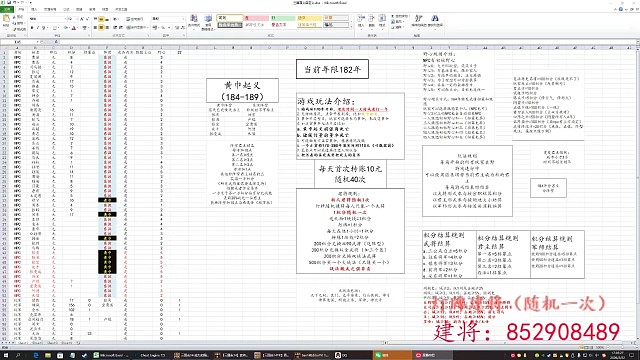Increase font size with the large A

(82, 19)
